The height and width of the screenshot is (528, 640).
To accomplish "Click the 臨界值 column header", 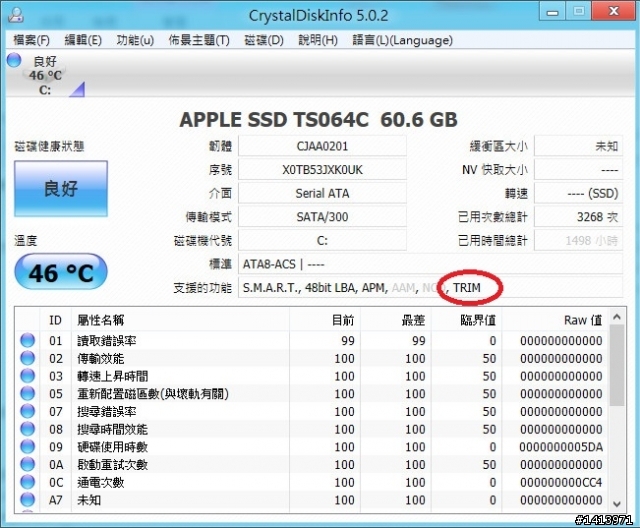I will (467, 320).
